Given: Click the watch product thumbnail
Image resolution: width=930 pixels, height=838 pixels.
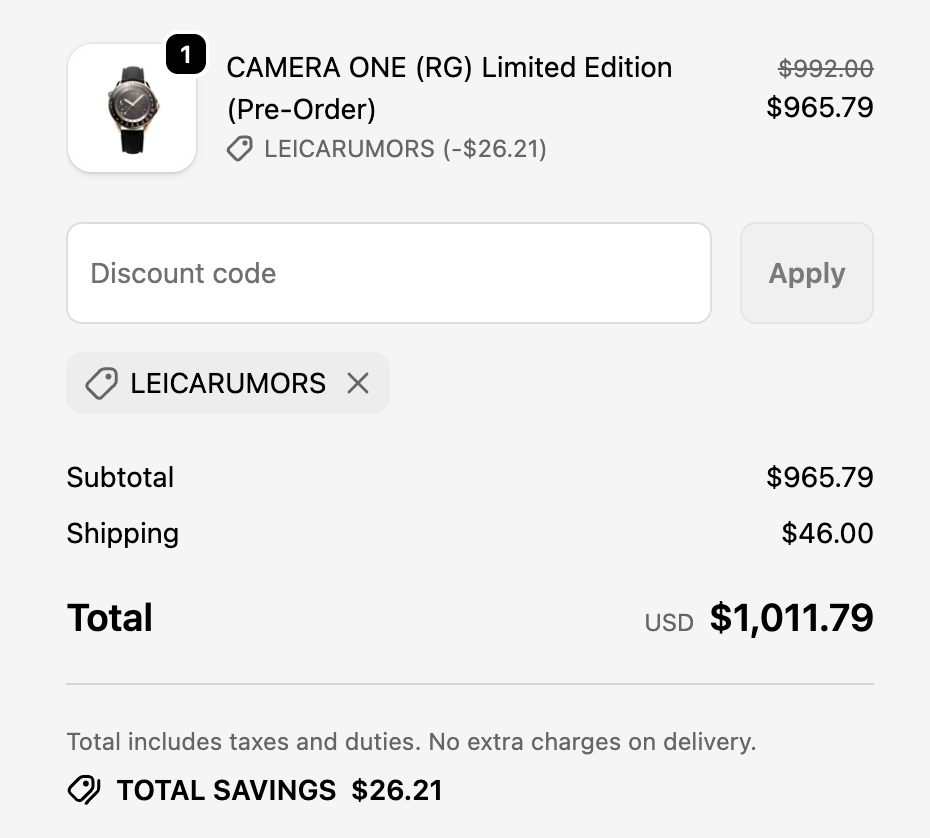Looking at the screenshot, I should coord(131,108).
